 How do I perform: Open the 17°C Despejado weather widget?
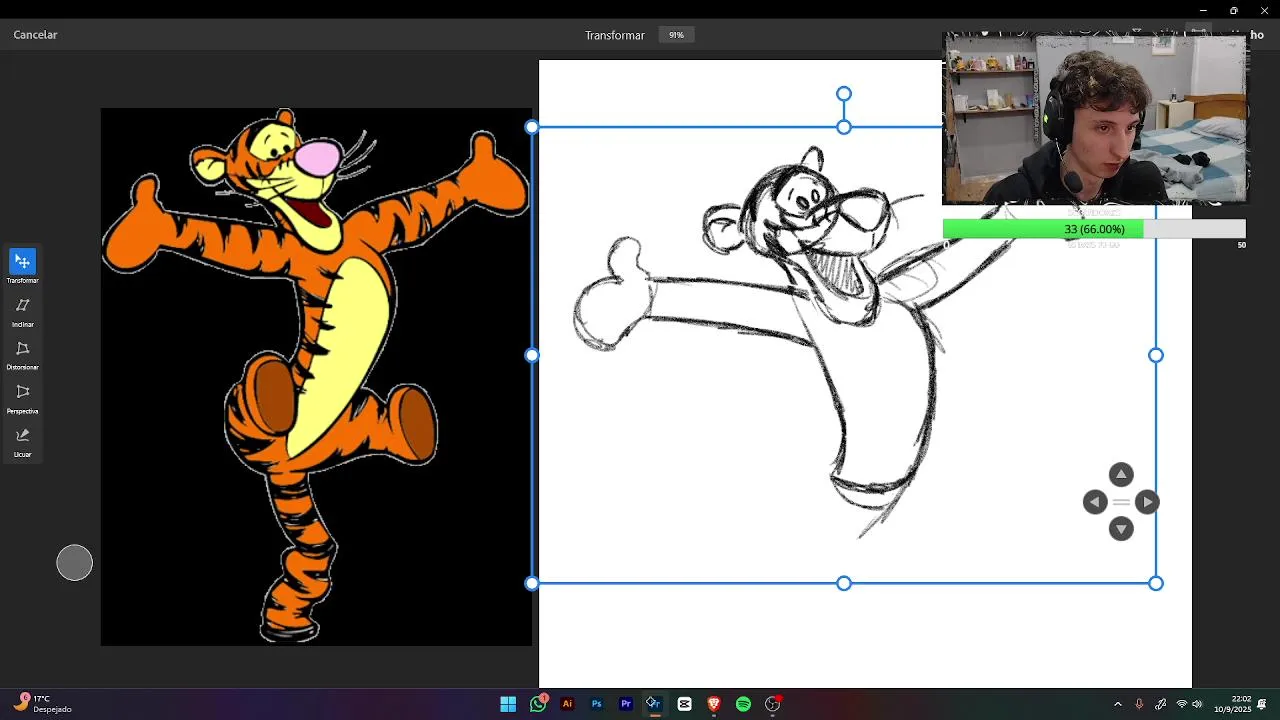45,704
